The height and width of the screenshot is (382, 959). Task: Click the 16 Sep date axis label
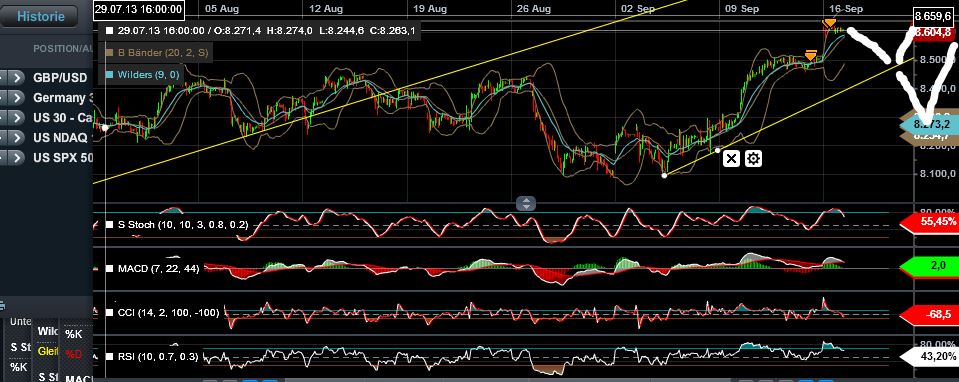tap(846, 9)
